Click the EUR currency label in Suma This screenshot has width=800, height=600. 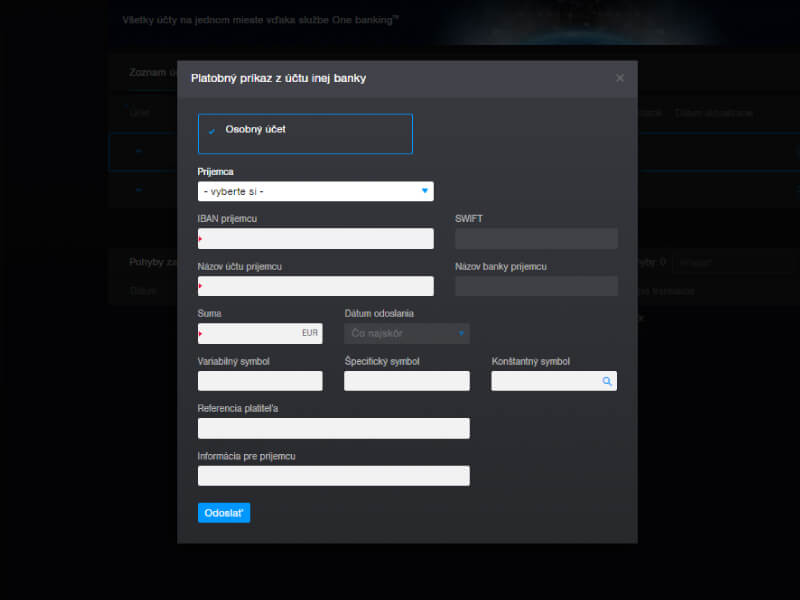pyautogui.click(x=310, y=333)
